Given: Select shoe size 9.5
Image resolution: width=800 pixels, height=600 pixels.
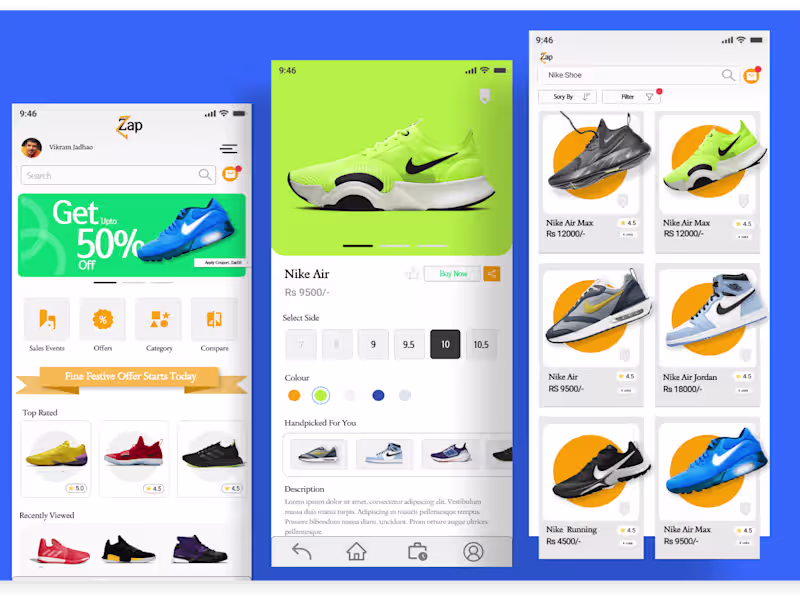Looking at the screenshot, I should pyautogui.click(x=409, y=344).
